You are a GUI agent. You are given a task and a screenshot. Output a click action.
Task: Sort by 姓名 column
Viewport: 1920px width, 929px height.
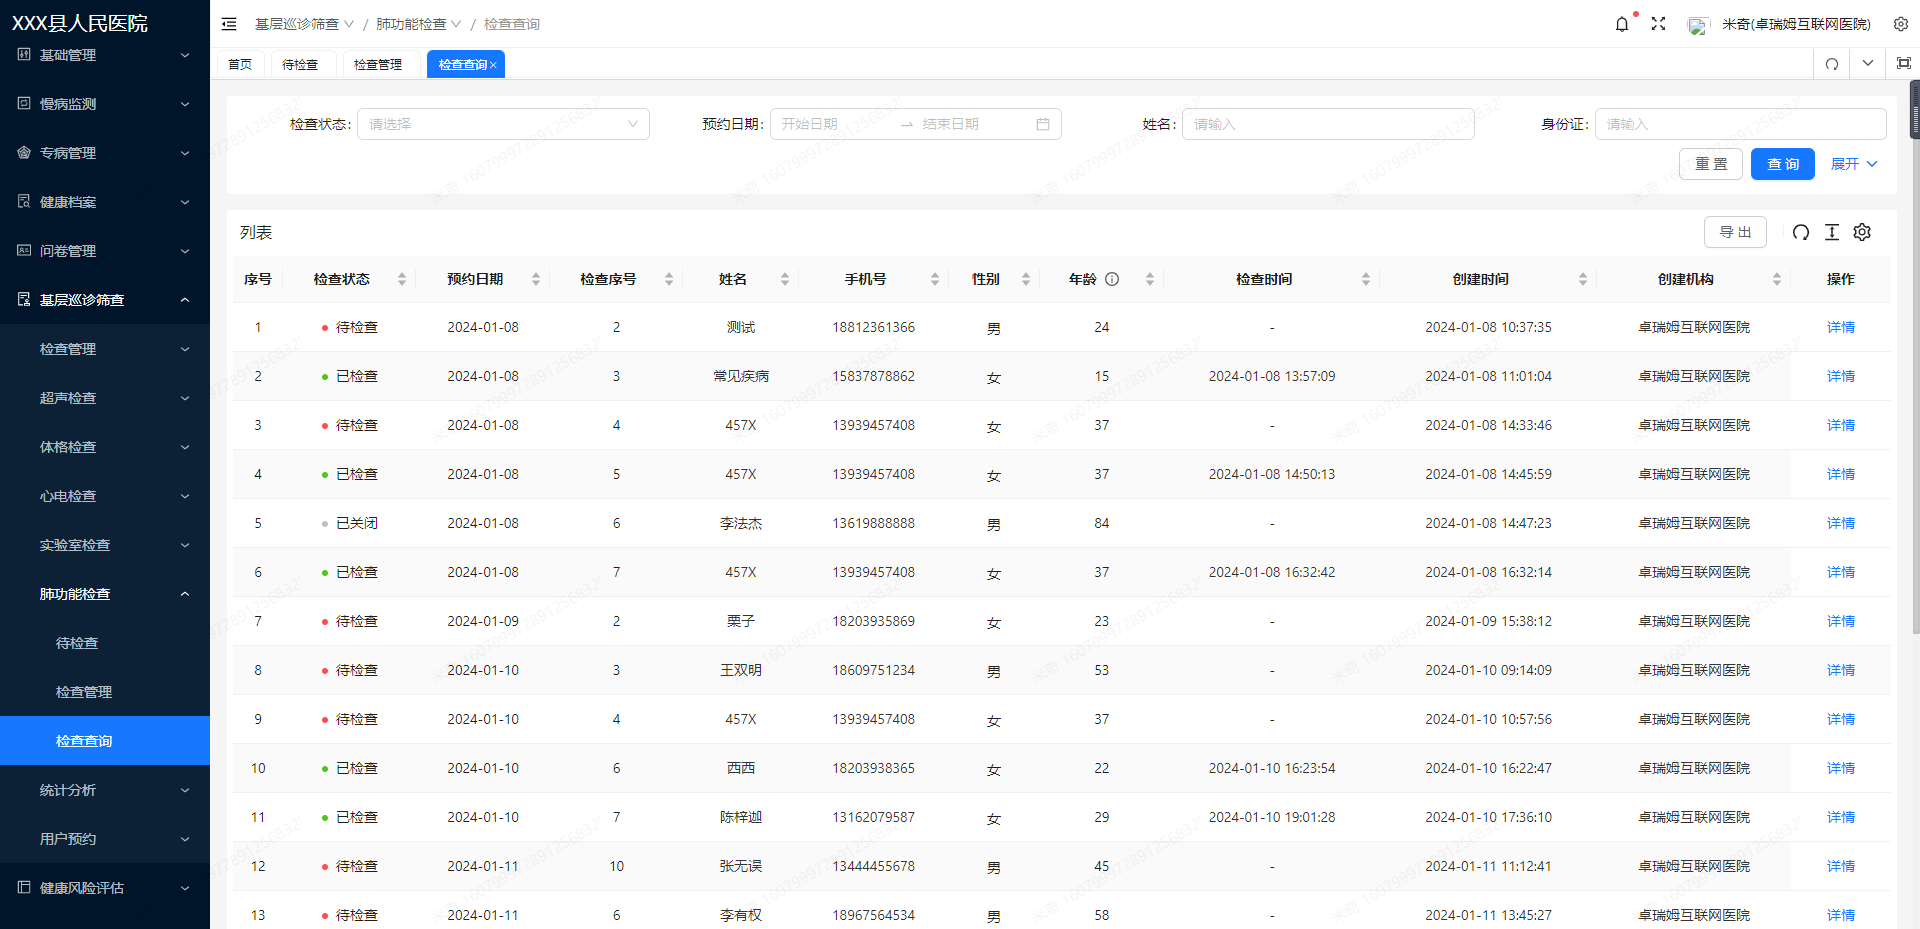tap(785, 279)
